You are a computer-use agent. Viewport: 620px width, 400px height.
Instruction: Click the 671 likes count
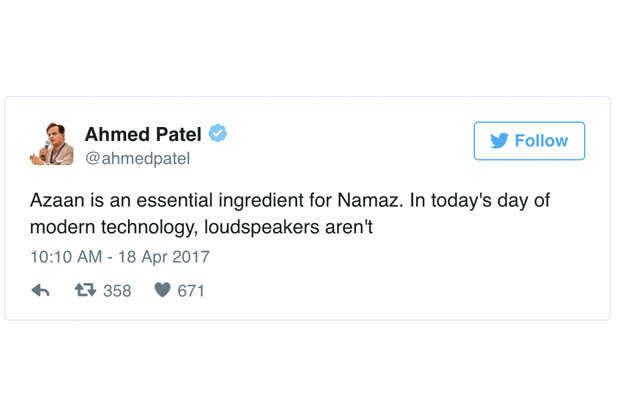click(191, 291)
